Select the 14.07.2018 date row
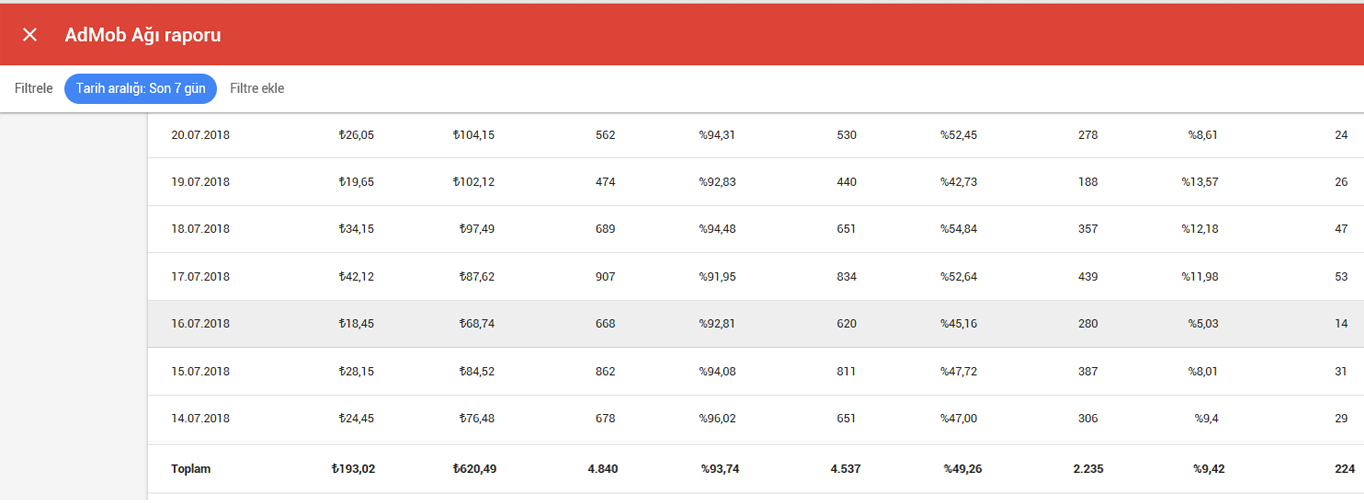This screenshot has width=1364, height=503. pyautogui.click(x=756, y=419)
